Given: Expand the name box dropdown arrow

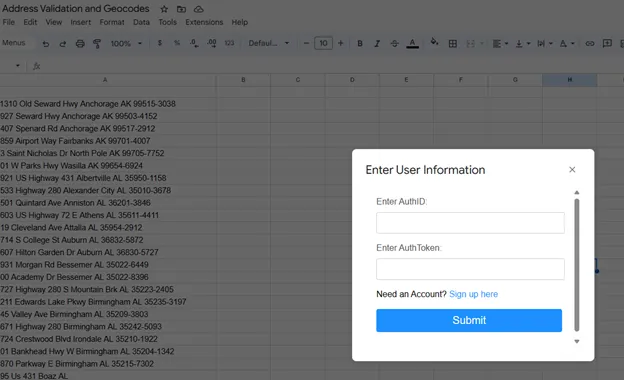Looking at the screenshot, I should 18,66.
